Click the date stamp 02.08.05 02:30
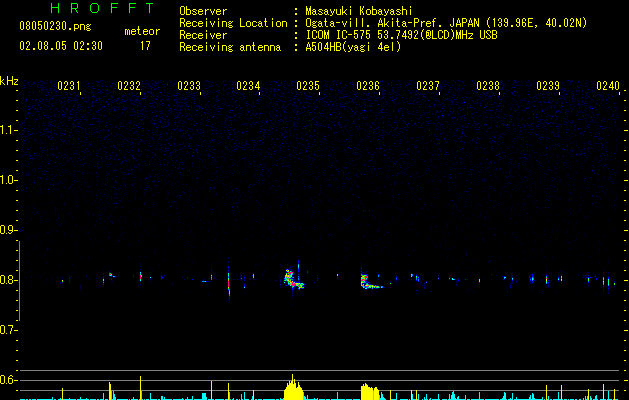 tap(61, 46)
